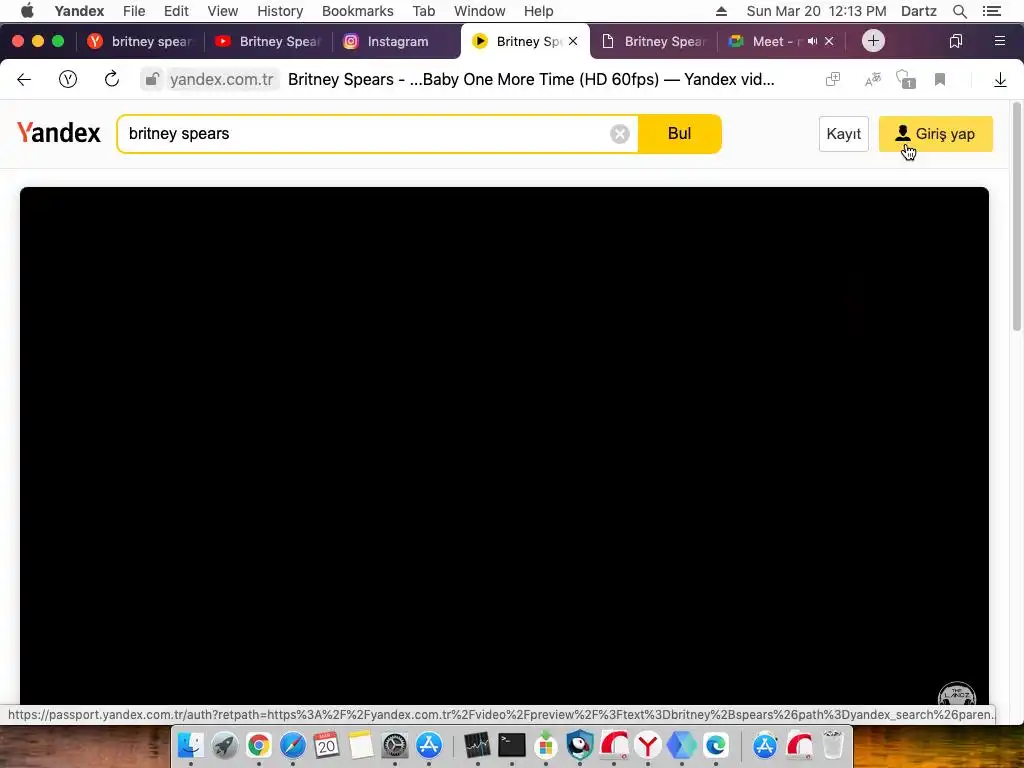Open Google Chrome from the dock
Screen dimensions: 1024x768
[x=259, y=745]
